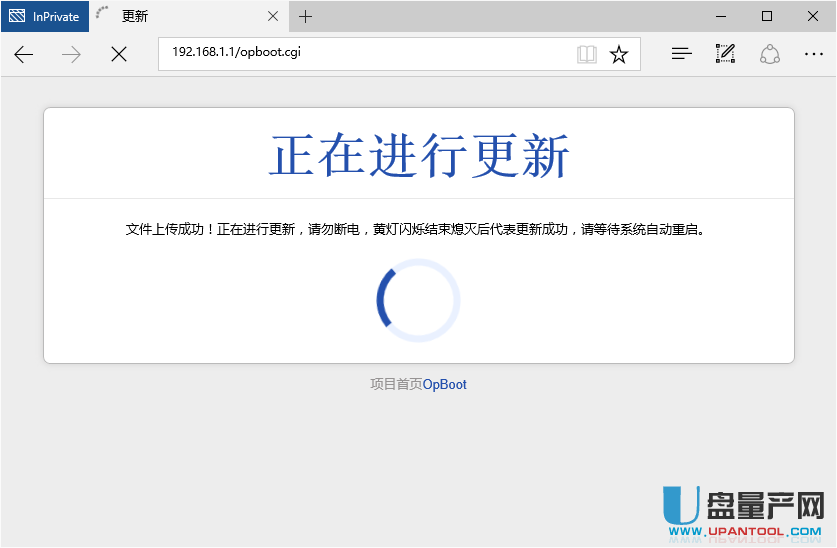837x548 pixels.
Task: Open the Hub panel
Action: [x=682, y=55]
